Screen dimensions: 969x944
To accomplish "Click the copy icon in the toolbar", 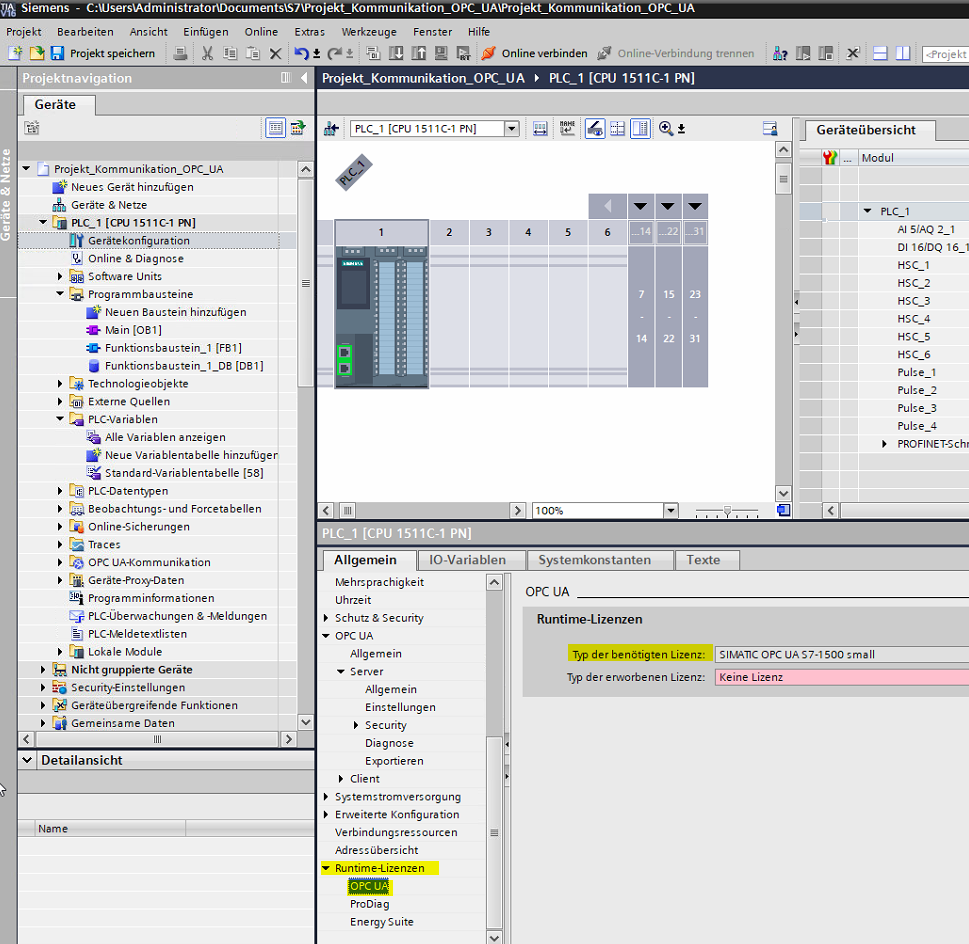I will click(x=230, y=54).
